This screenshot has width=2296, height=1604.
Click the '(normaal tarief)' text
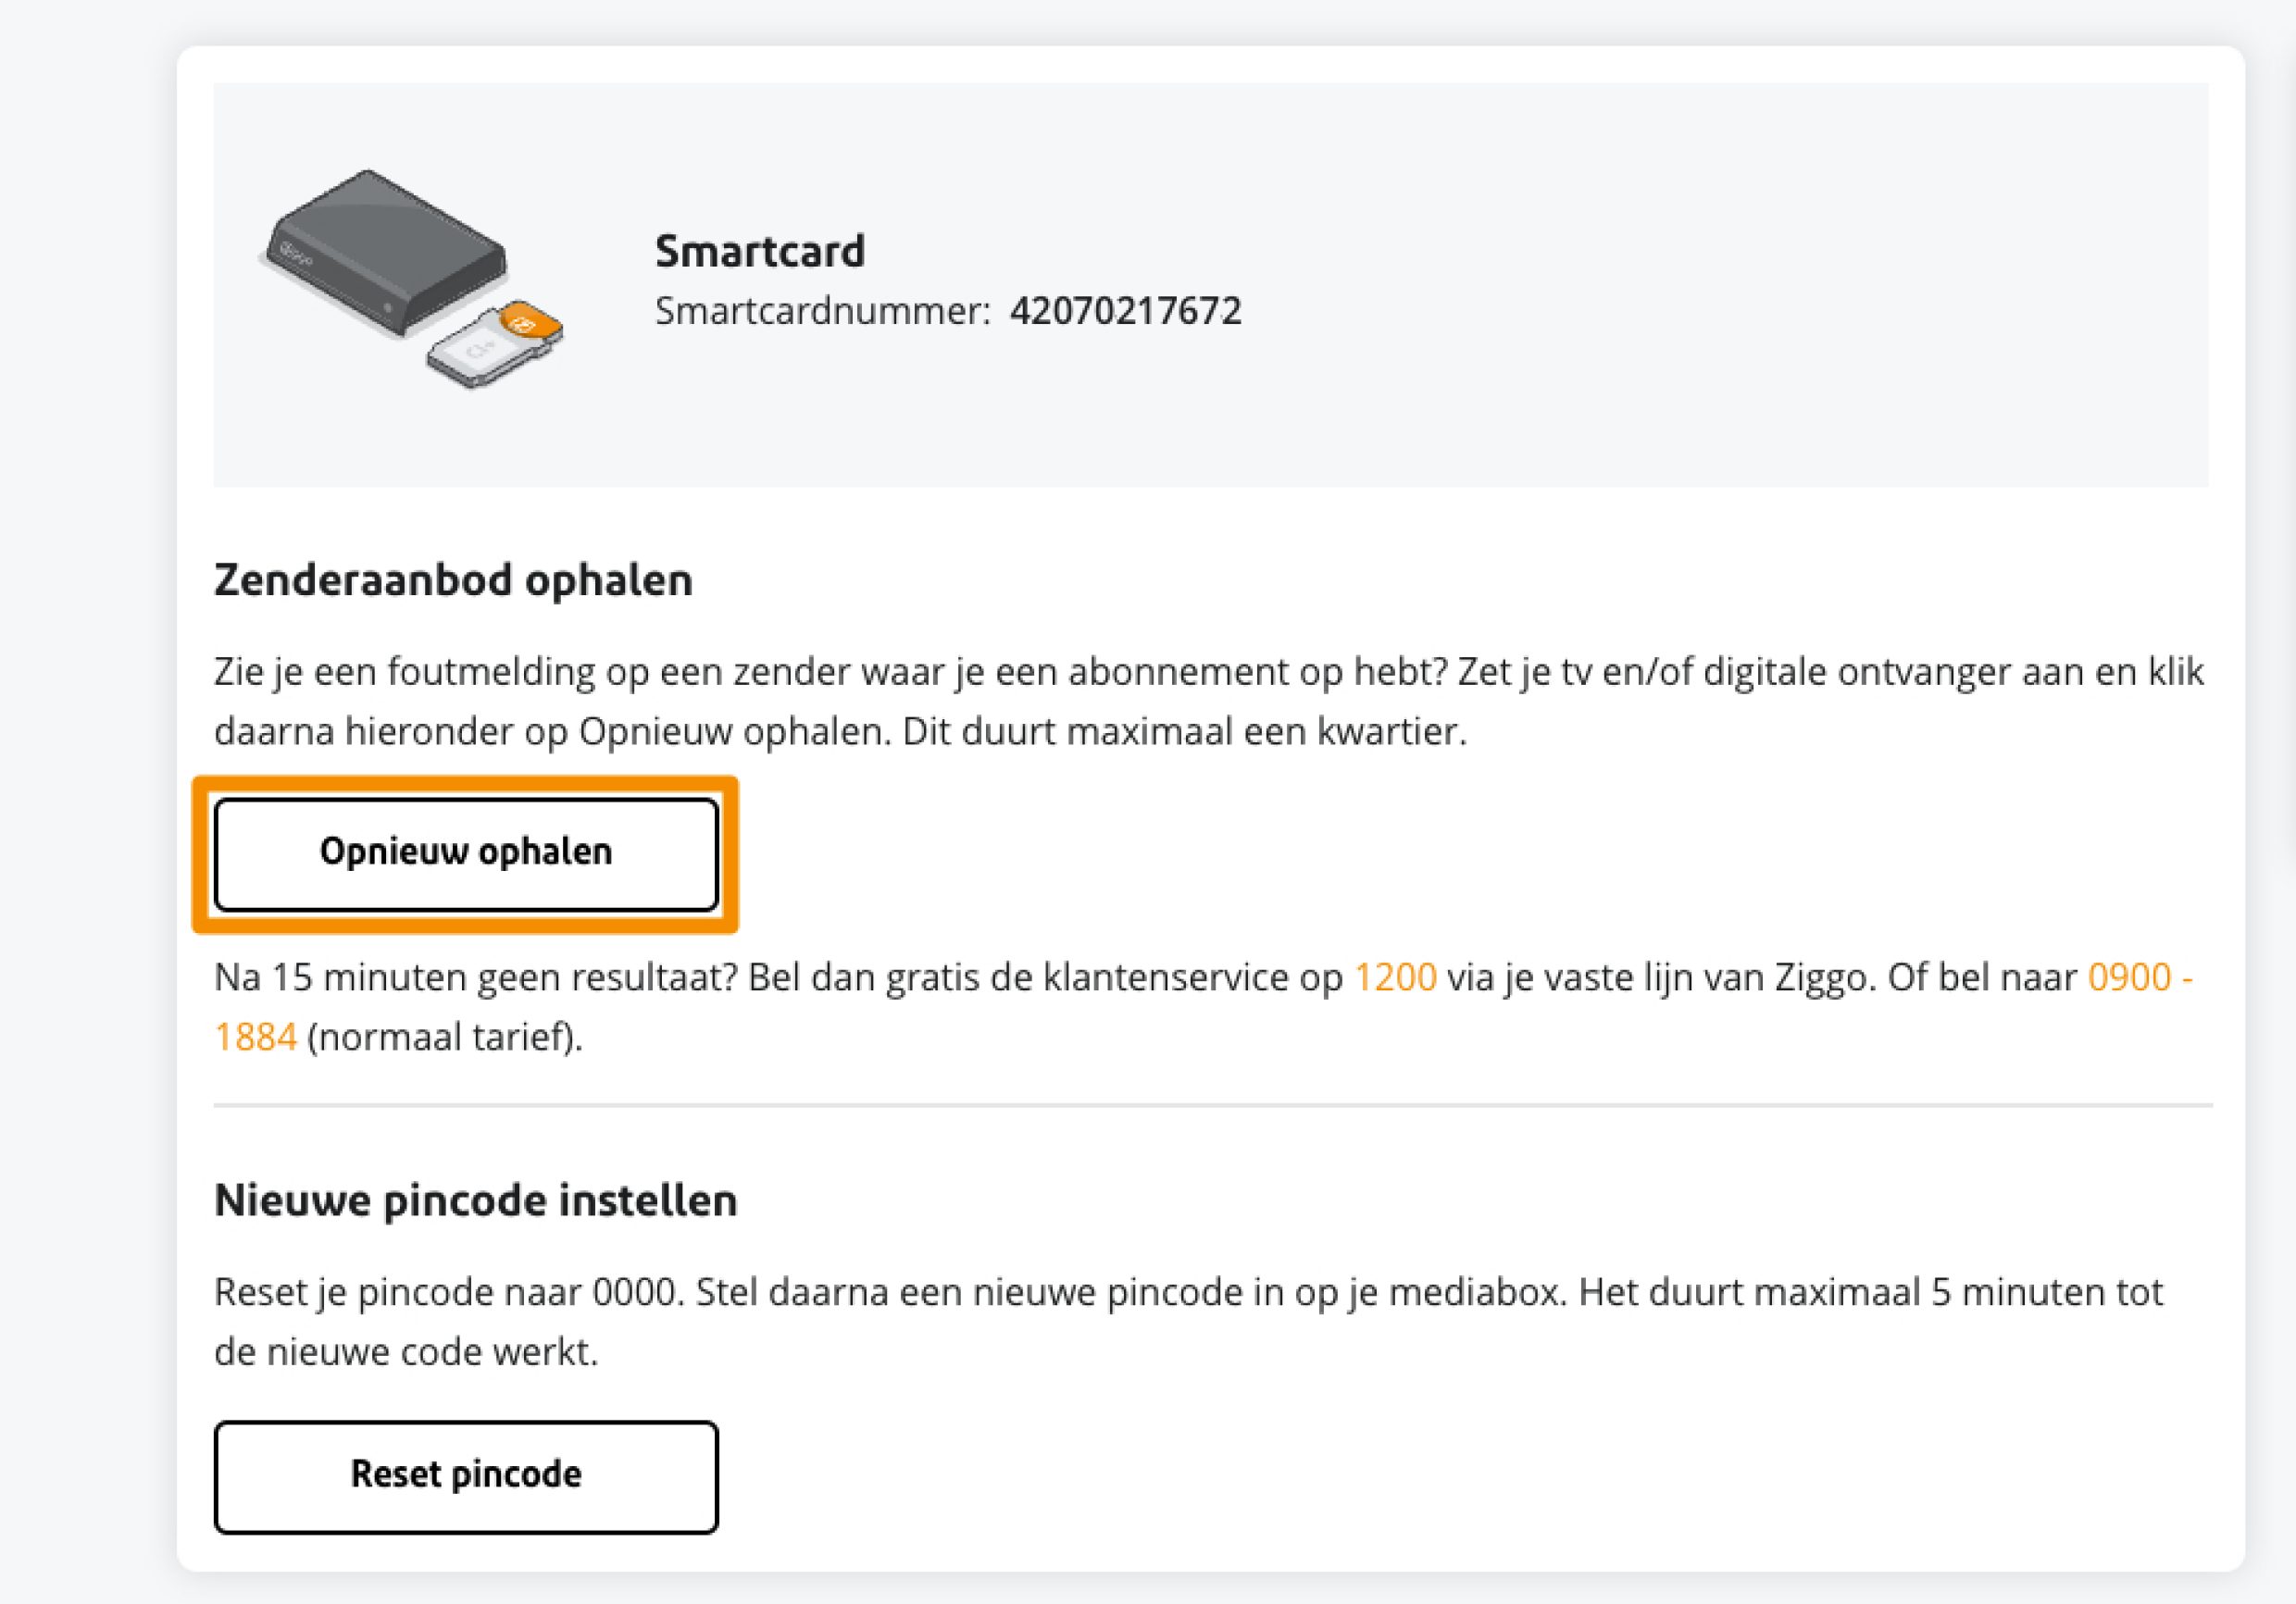[444, 1037]
